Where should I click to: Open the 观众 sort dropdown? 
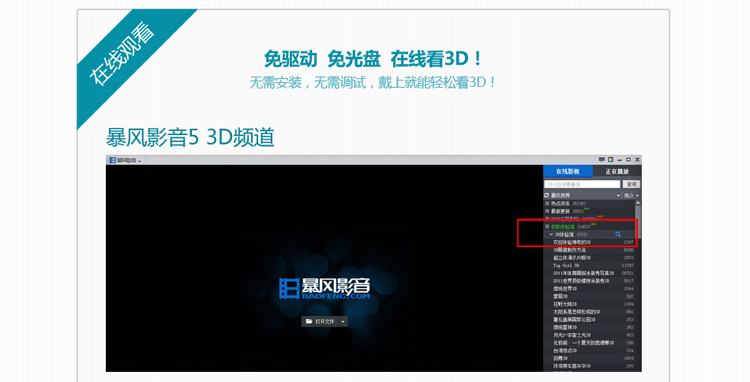631,196
